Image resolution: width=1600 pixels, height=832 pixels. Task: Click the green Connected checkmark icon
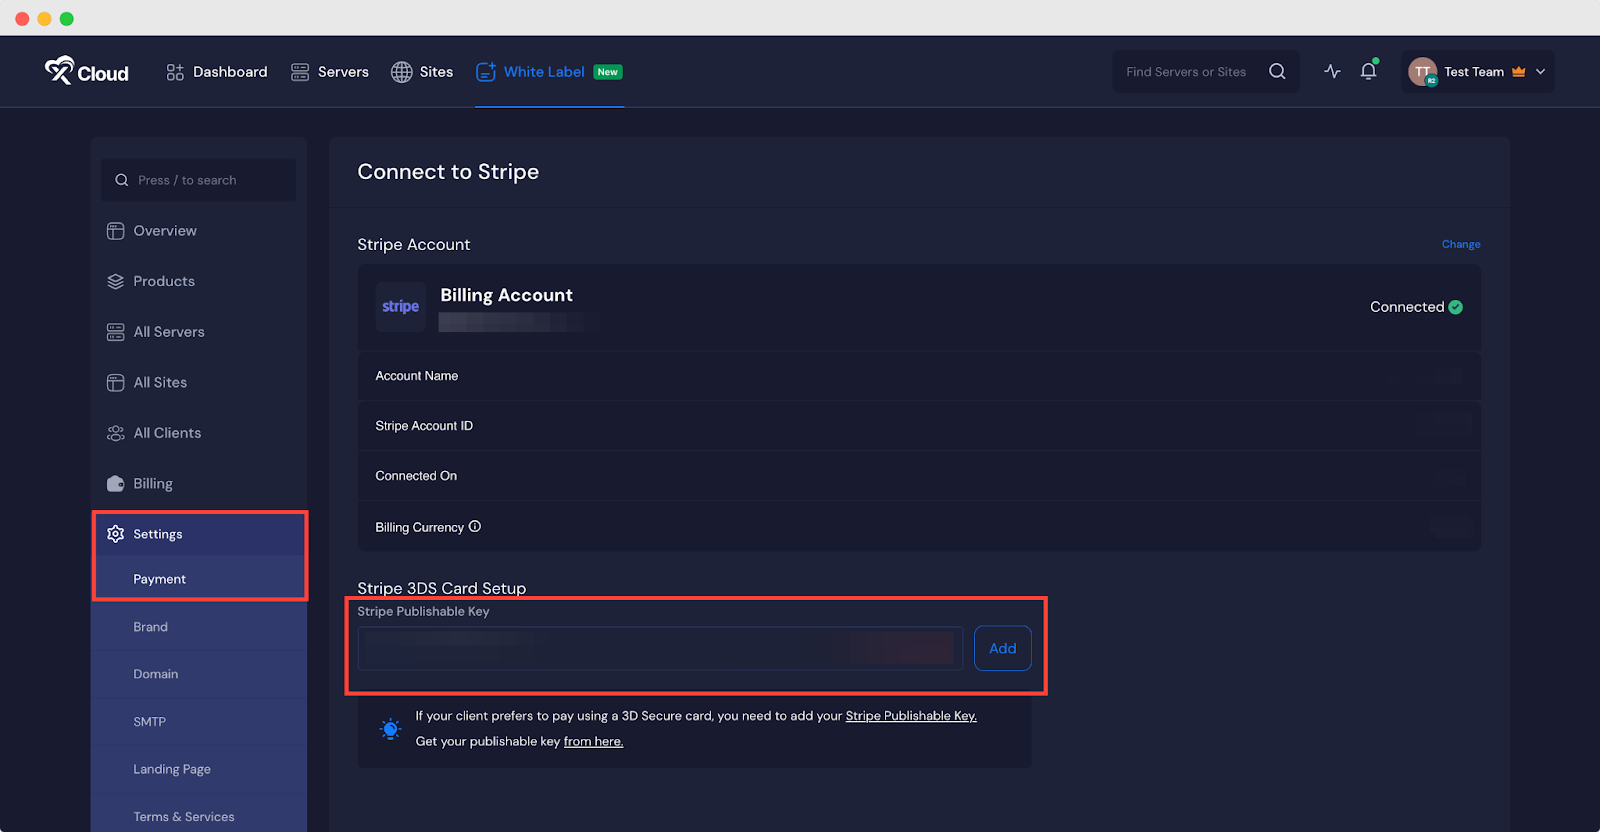pyautogui.click(x=1456, y=307)
